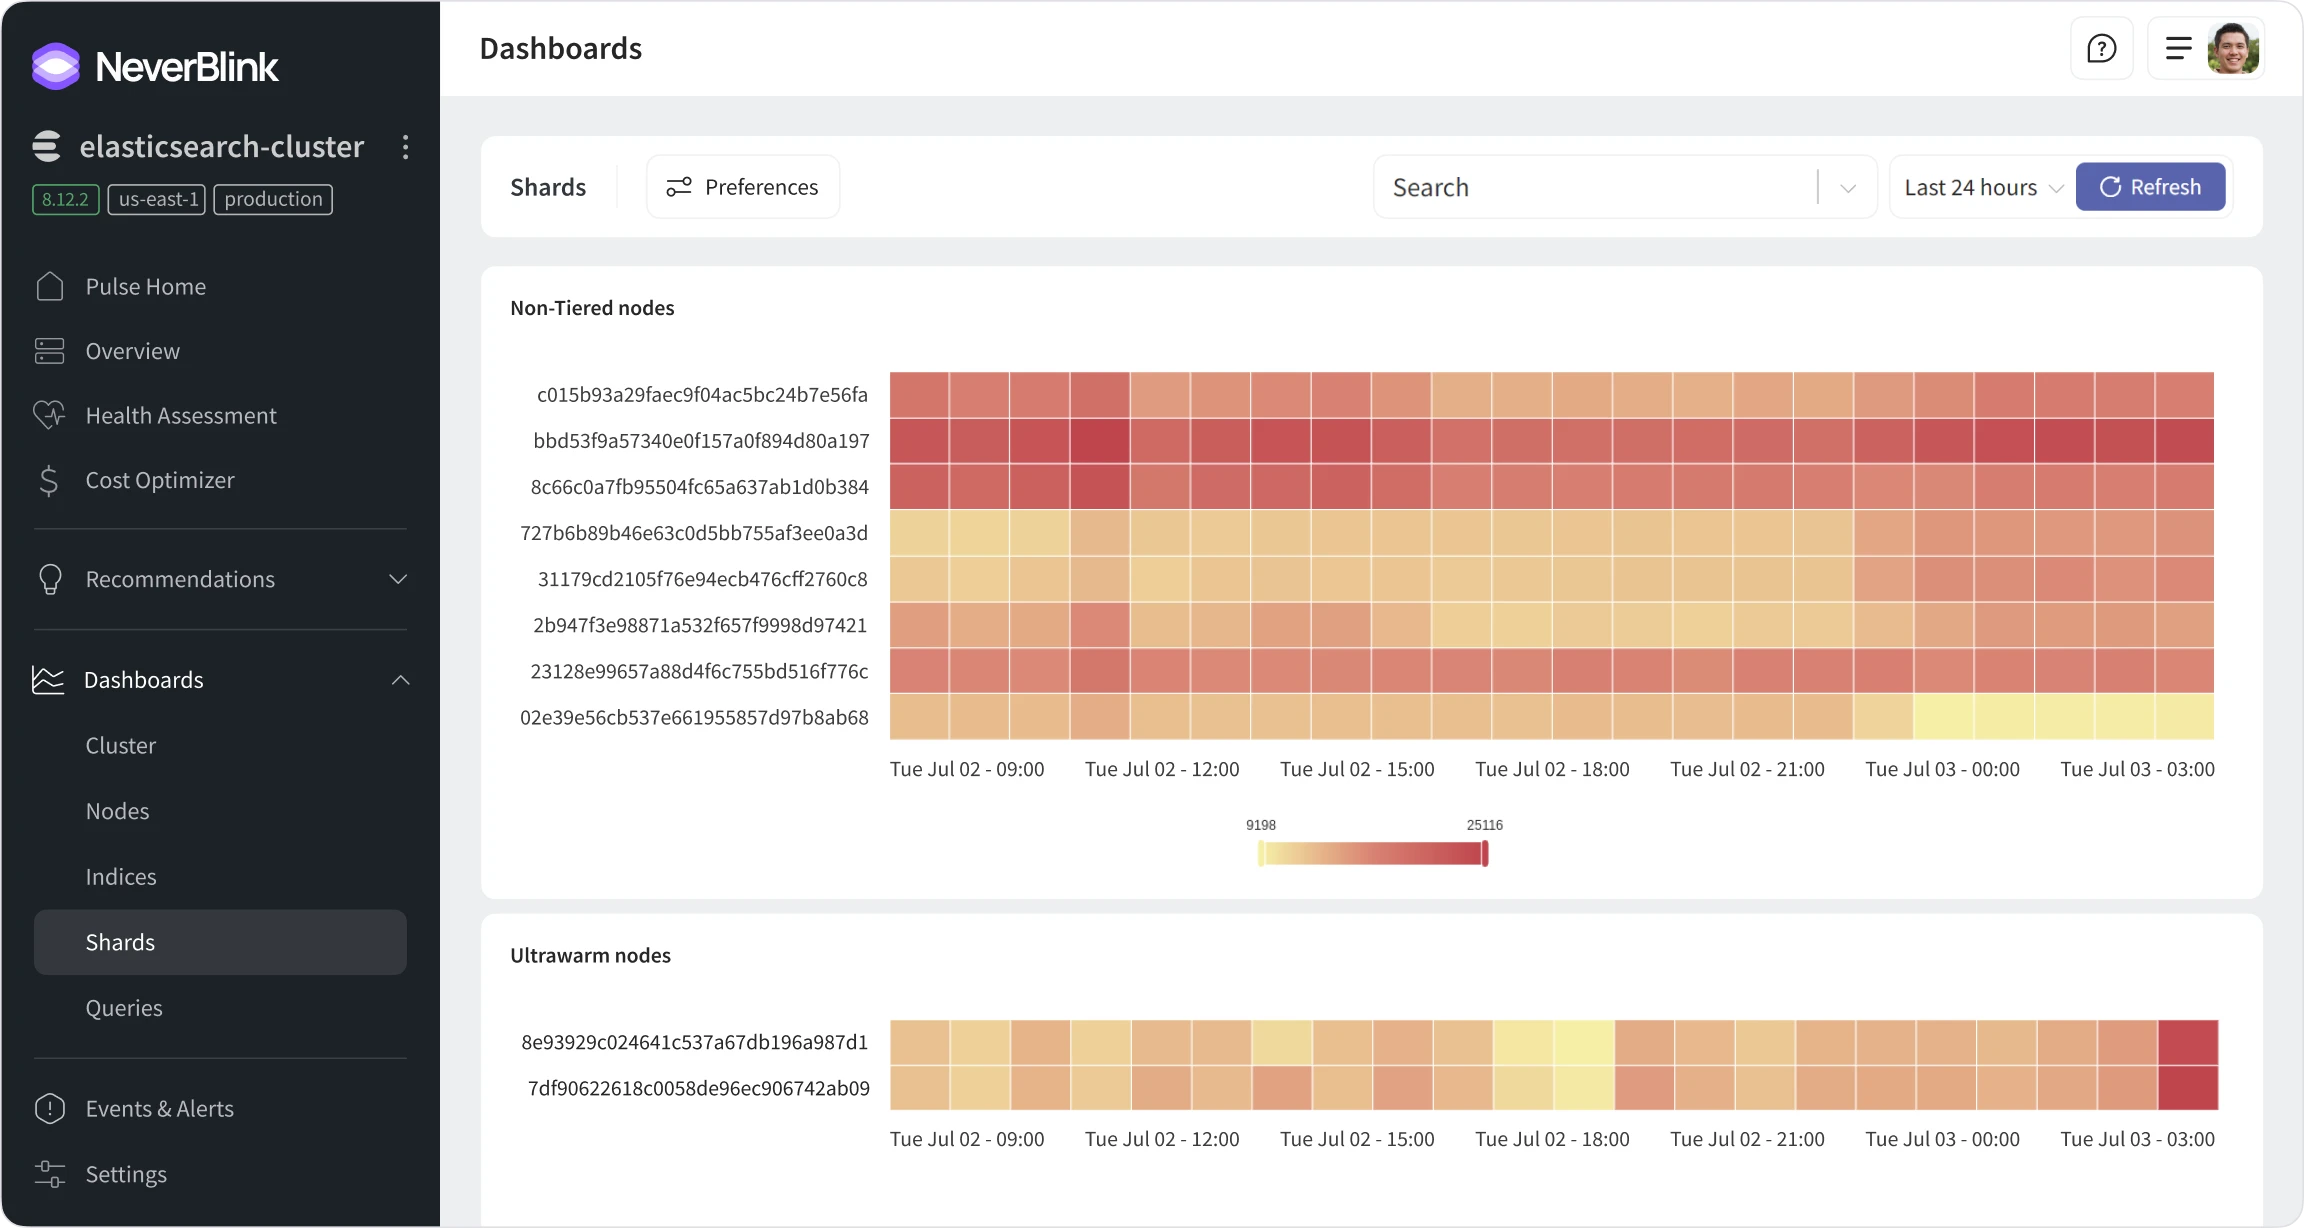Viewport: 2304px width, 1228px height.
Task: Open the Search box dropdown arrow
Action: point(1848,188)
